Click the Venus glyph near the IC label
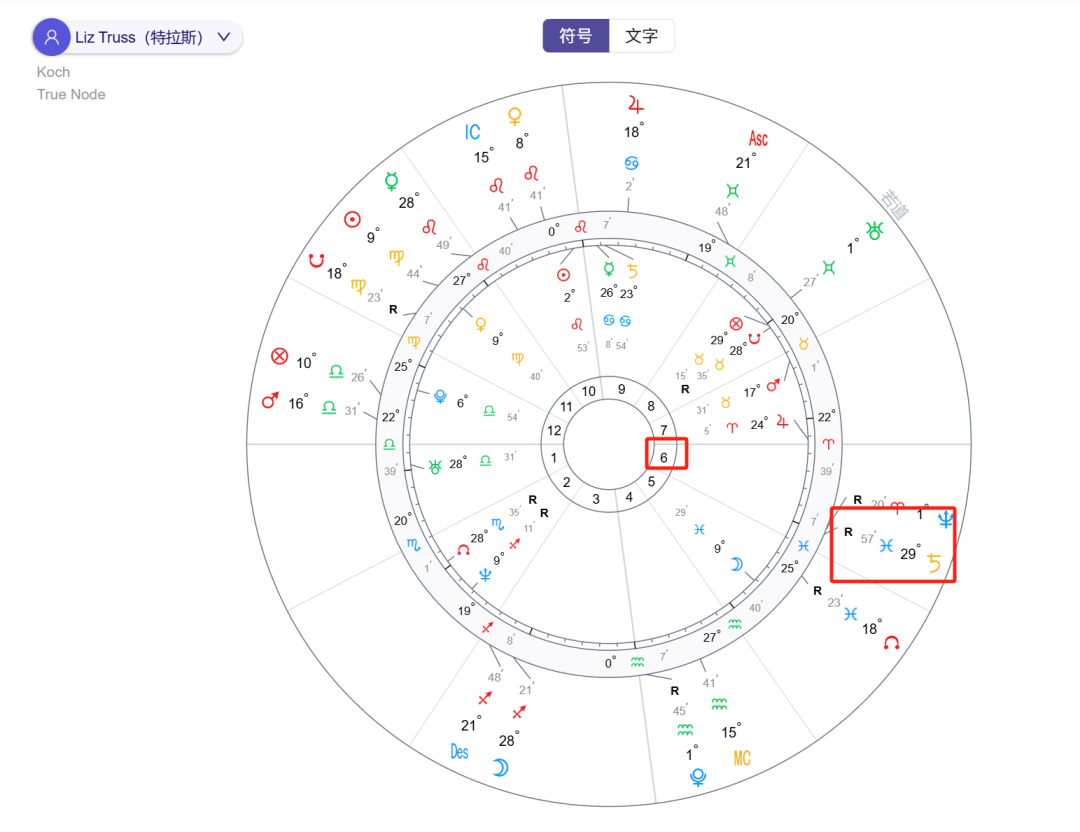 tap(514, 117)
